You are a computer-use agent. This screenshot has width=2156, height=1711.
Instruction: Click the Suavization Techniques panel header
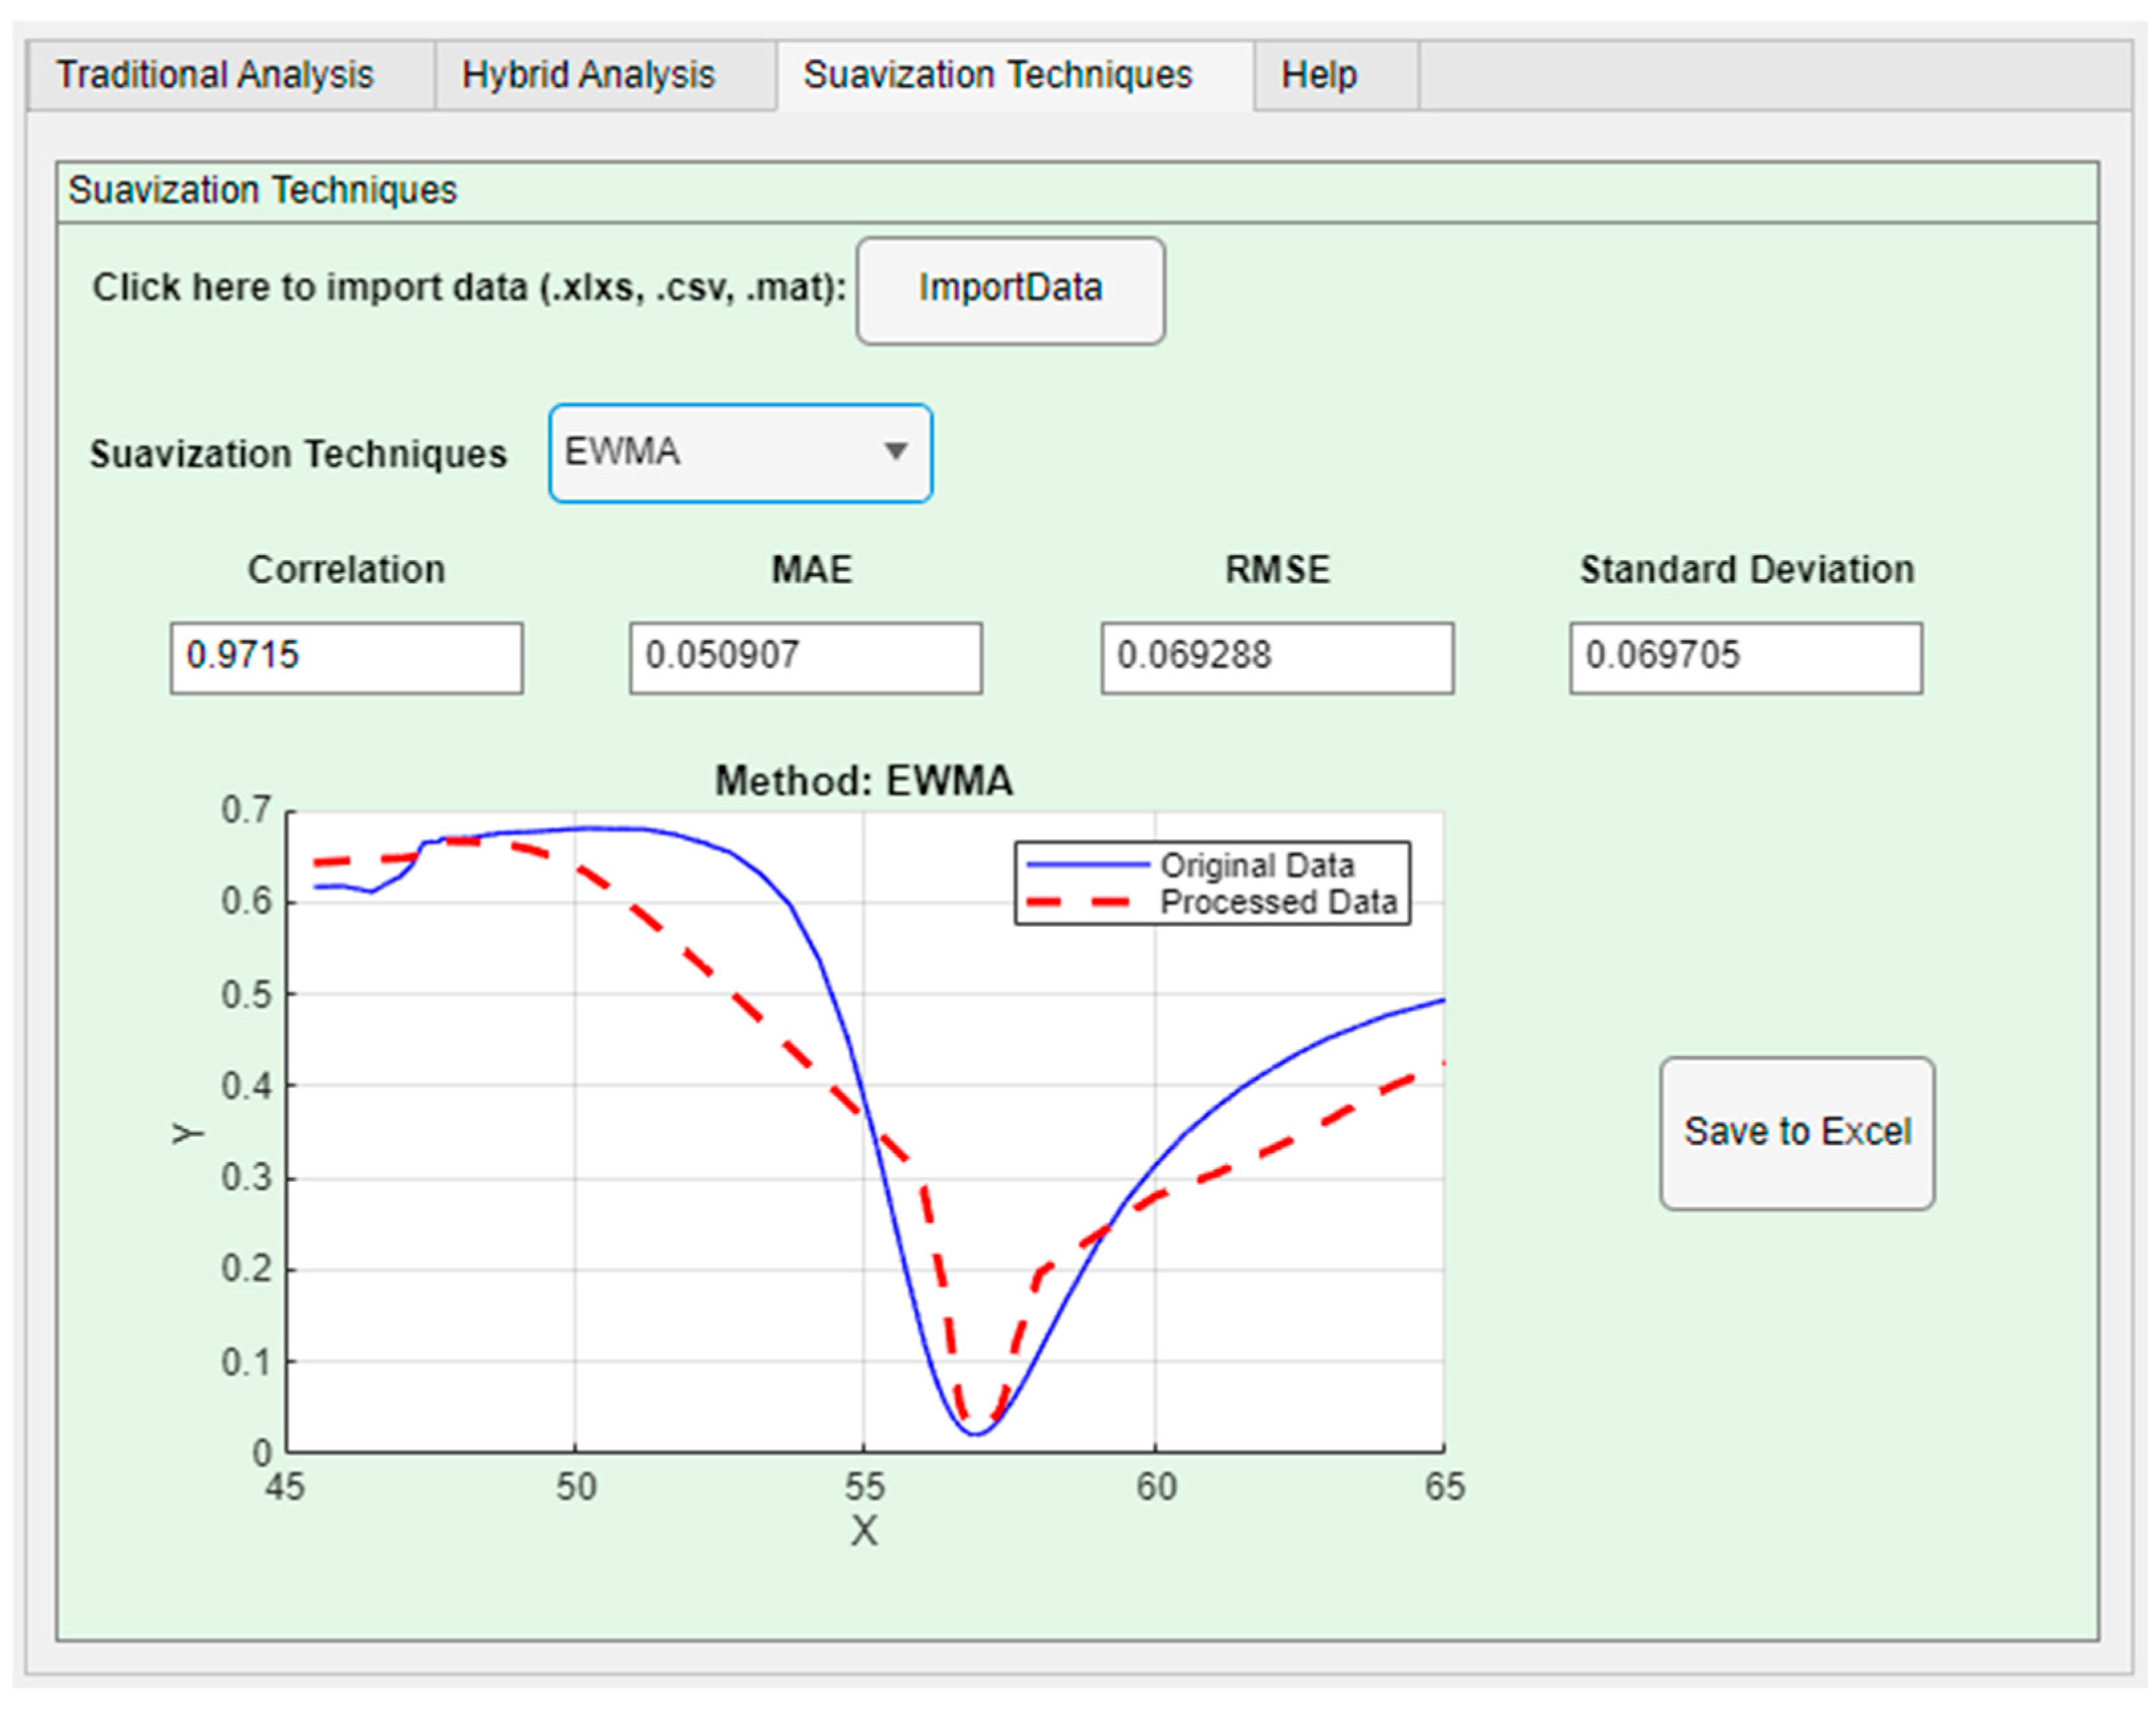click(x=262, y=190)
